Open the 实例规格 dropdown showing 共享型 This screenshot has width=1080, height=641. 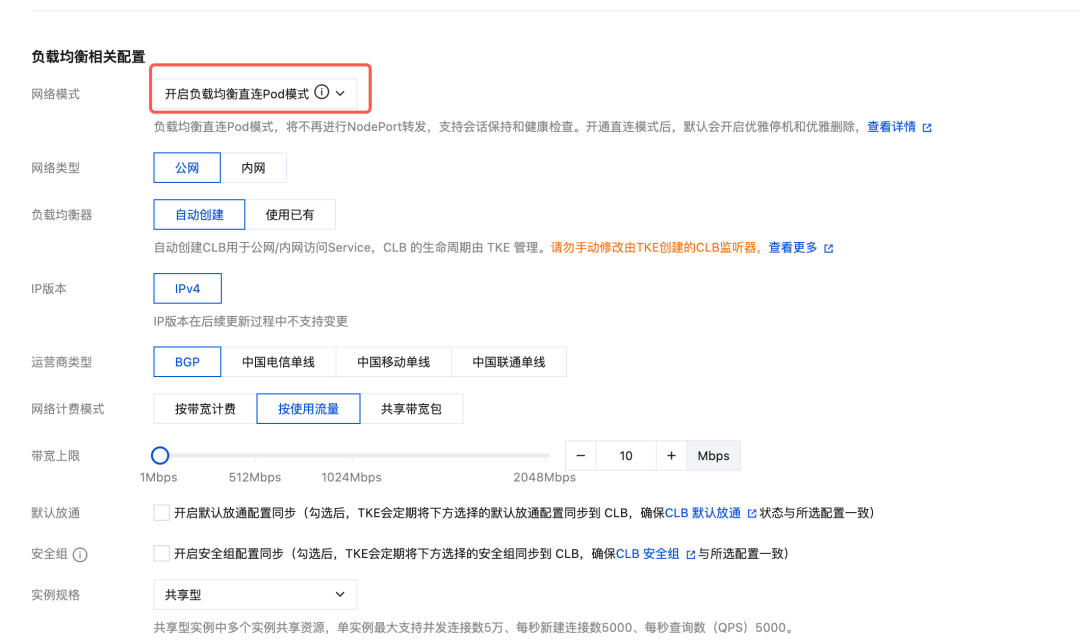(254, 594)
